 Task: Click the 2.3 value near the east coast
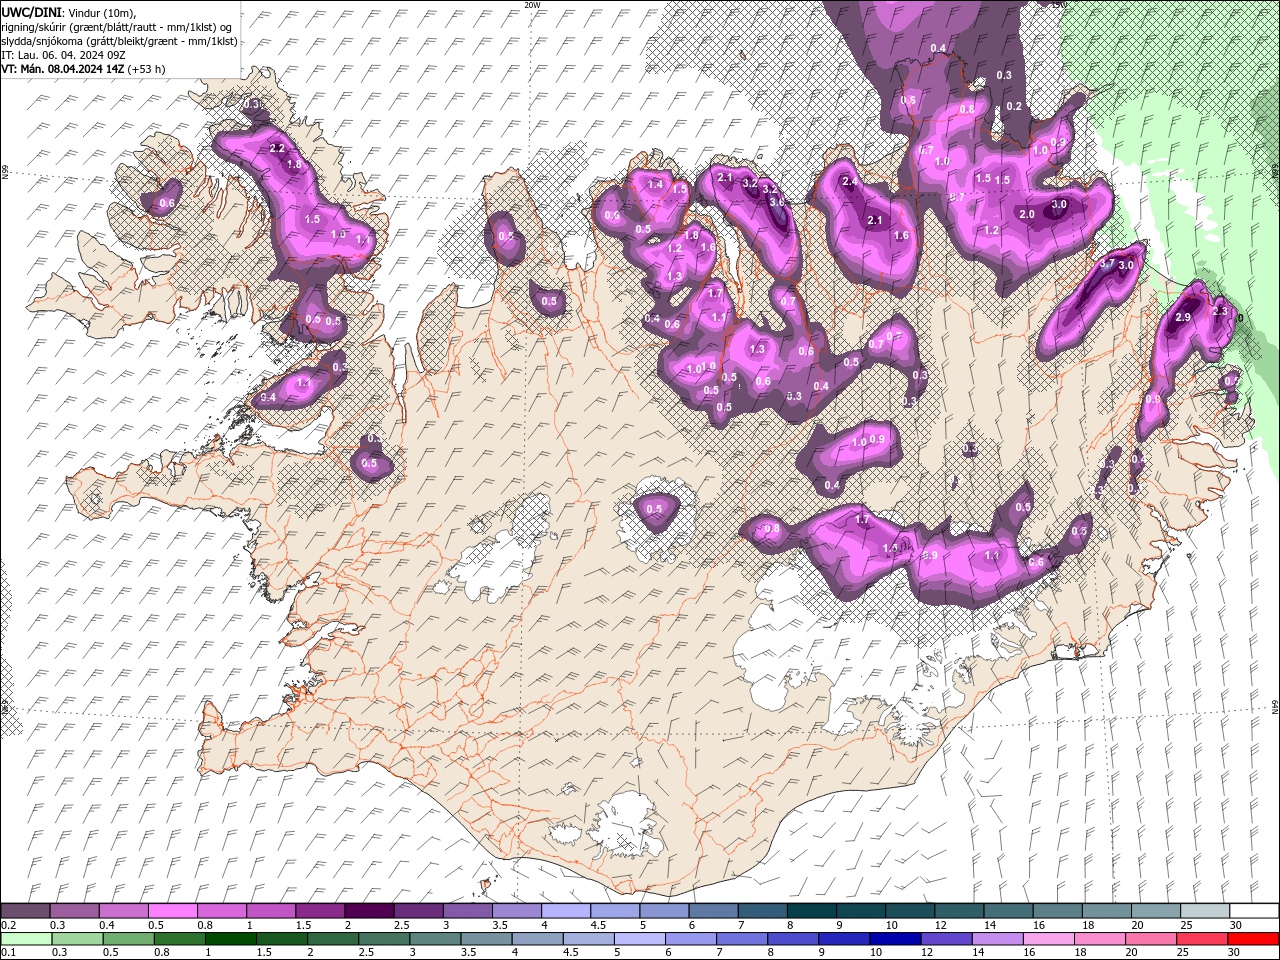click(1219, 312)
